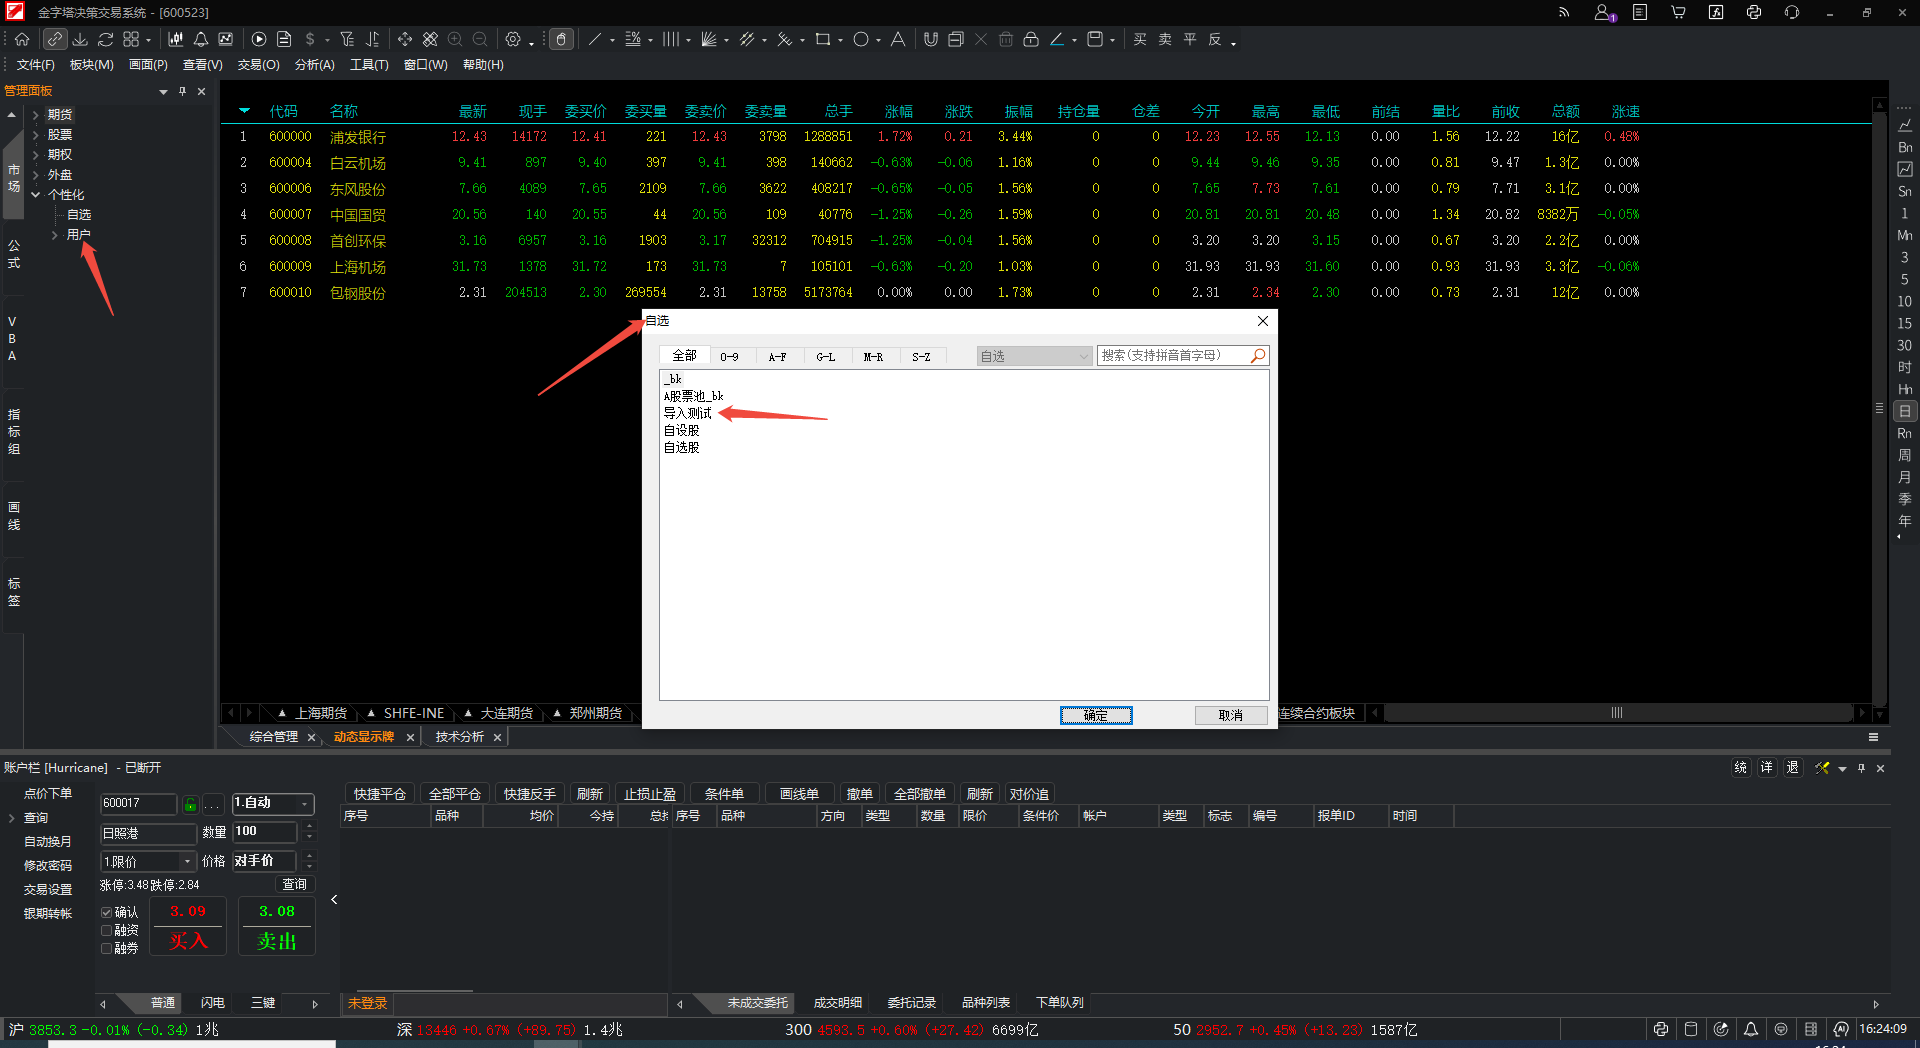Click the candlestick chart toolbar icon
The image size is (1920, 1048).
(x=176, y=39)
